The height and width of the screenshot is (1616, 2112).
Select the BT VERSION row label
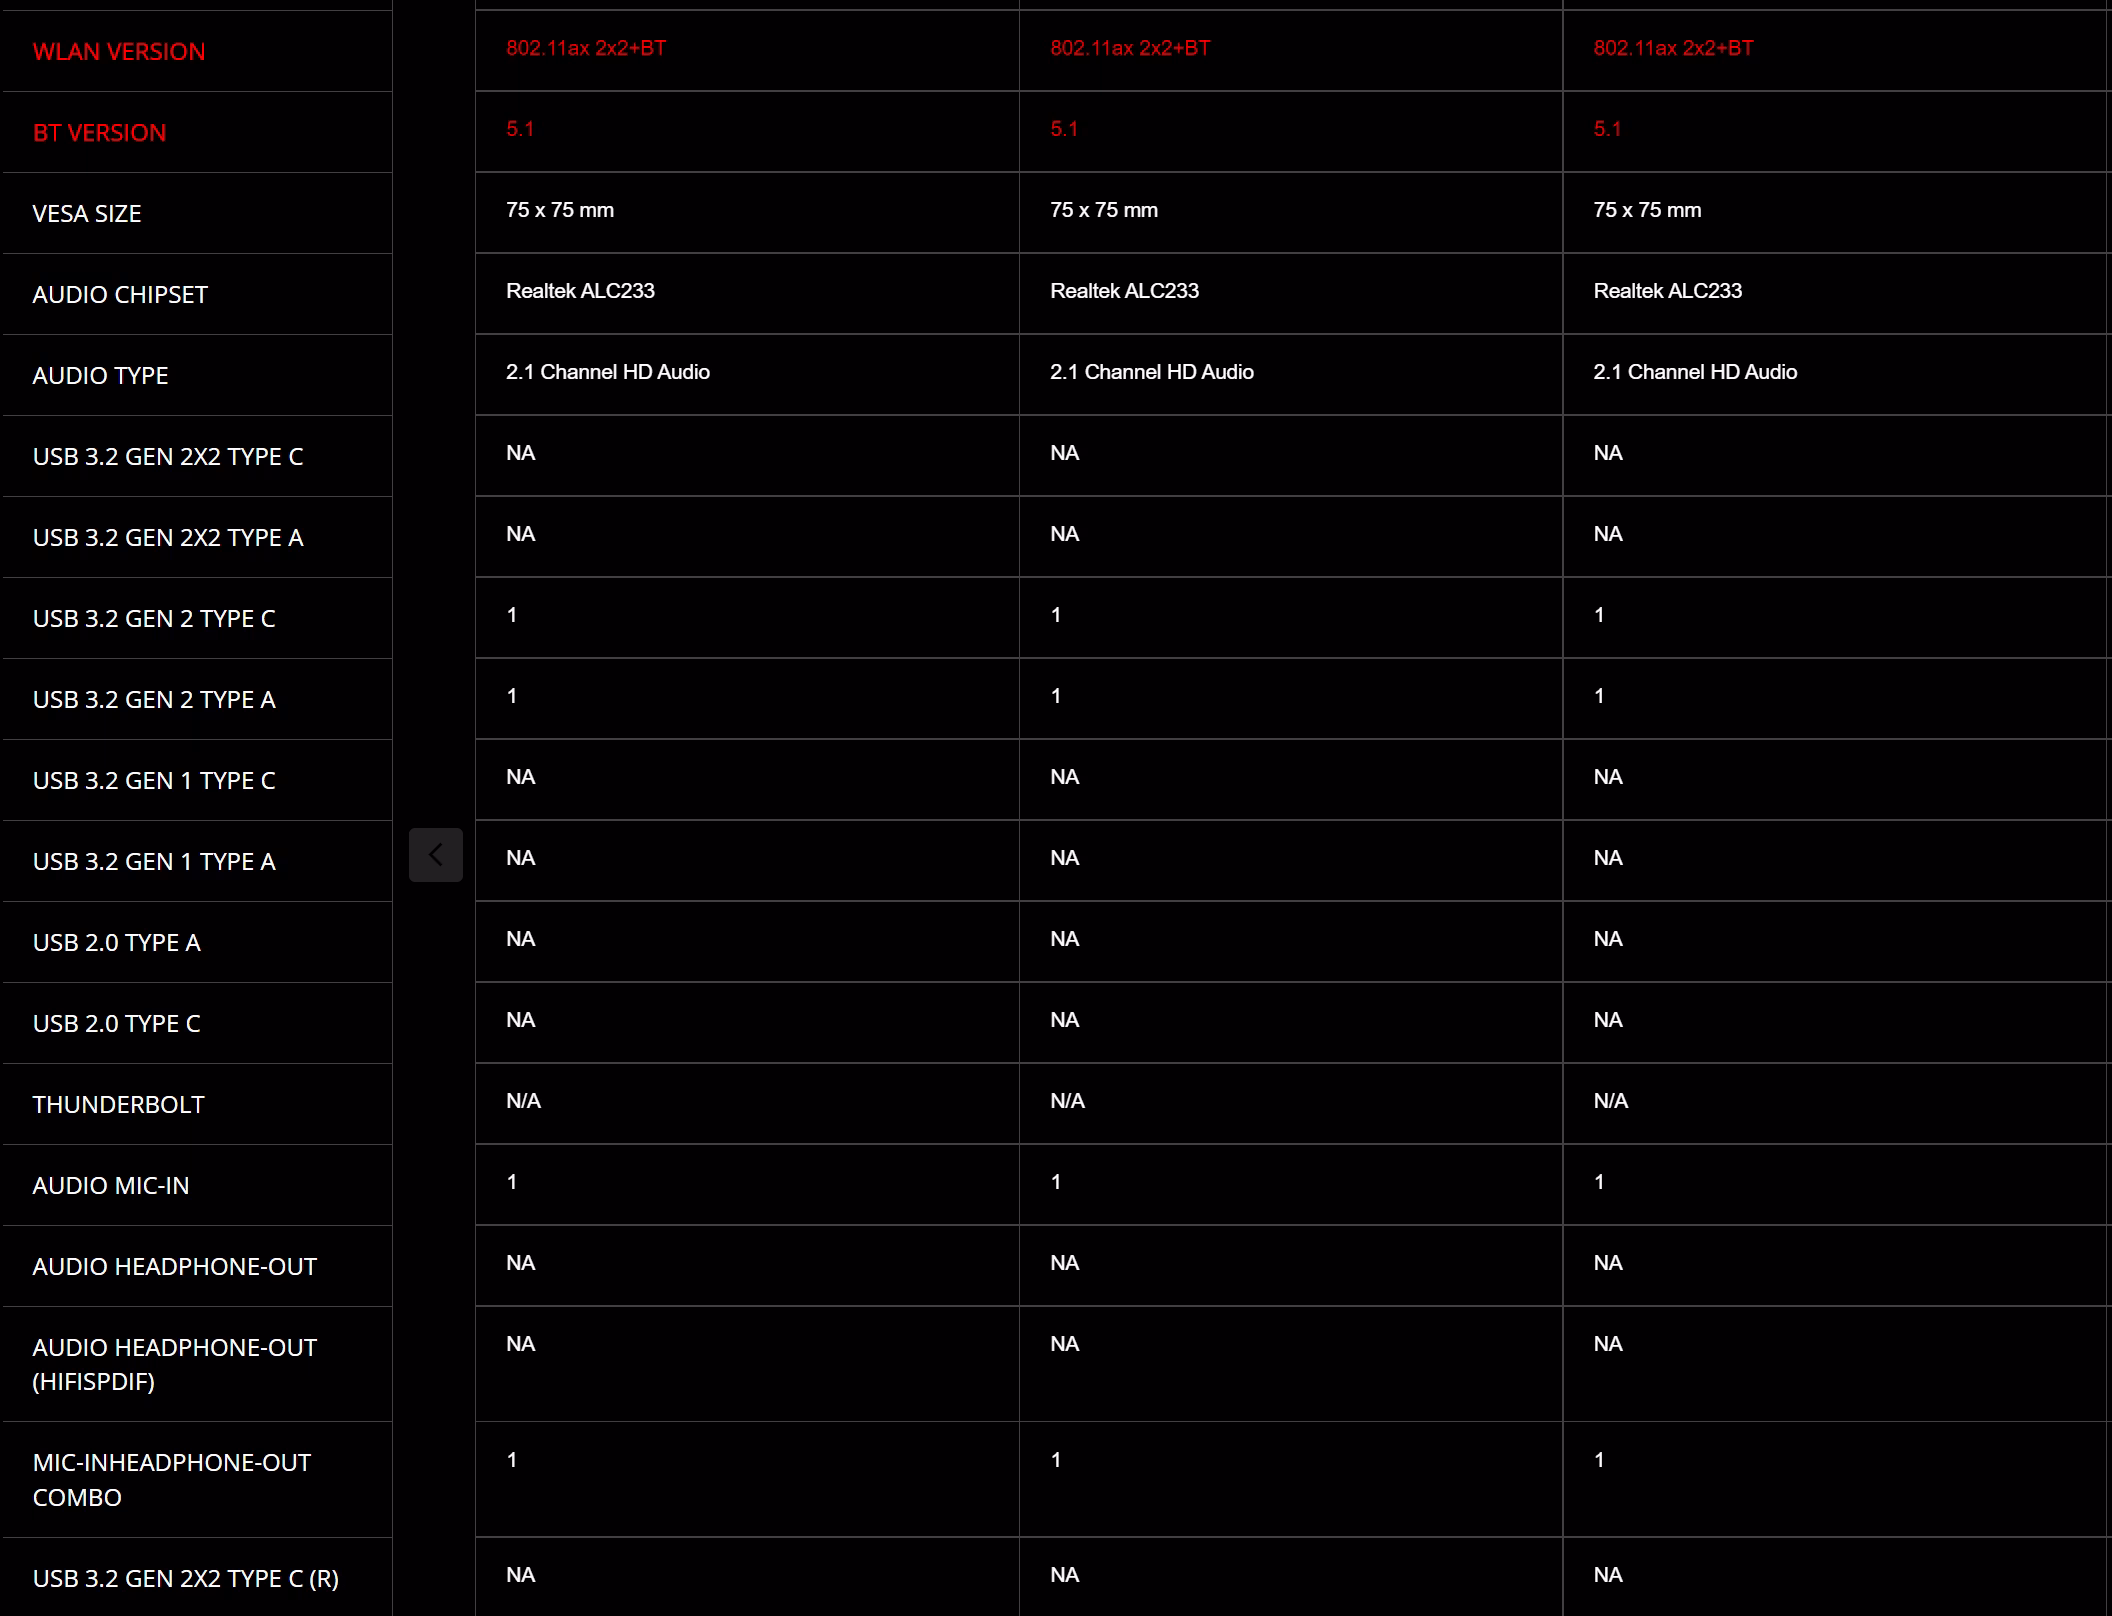[99, 133]
